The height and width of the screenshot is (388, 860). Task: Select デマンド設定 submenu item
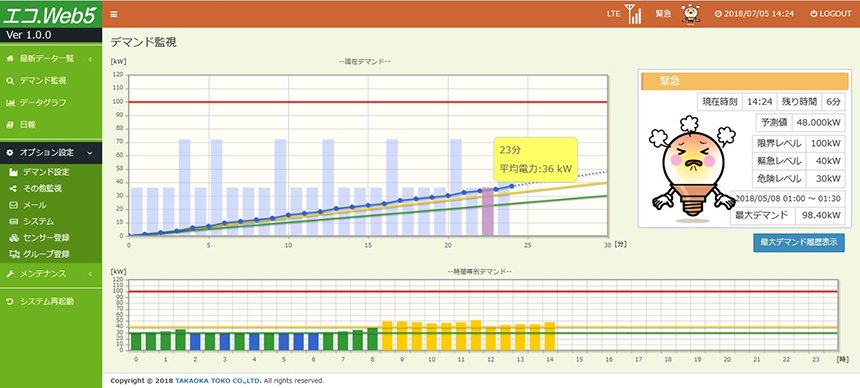(46, 172)
